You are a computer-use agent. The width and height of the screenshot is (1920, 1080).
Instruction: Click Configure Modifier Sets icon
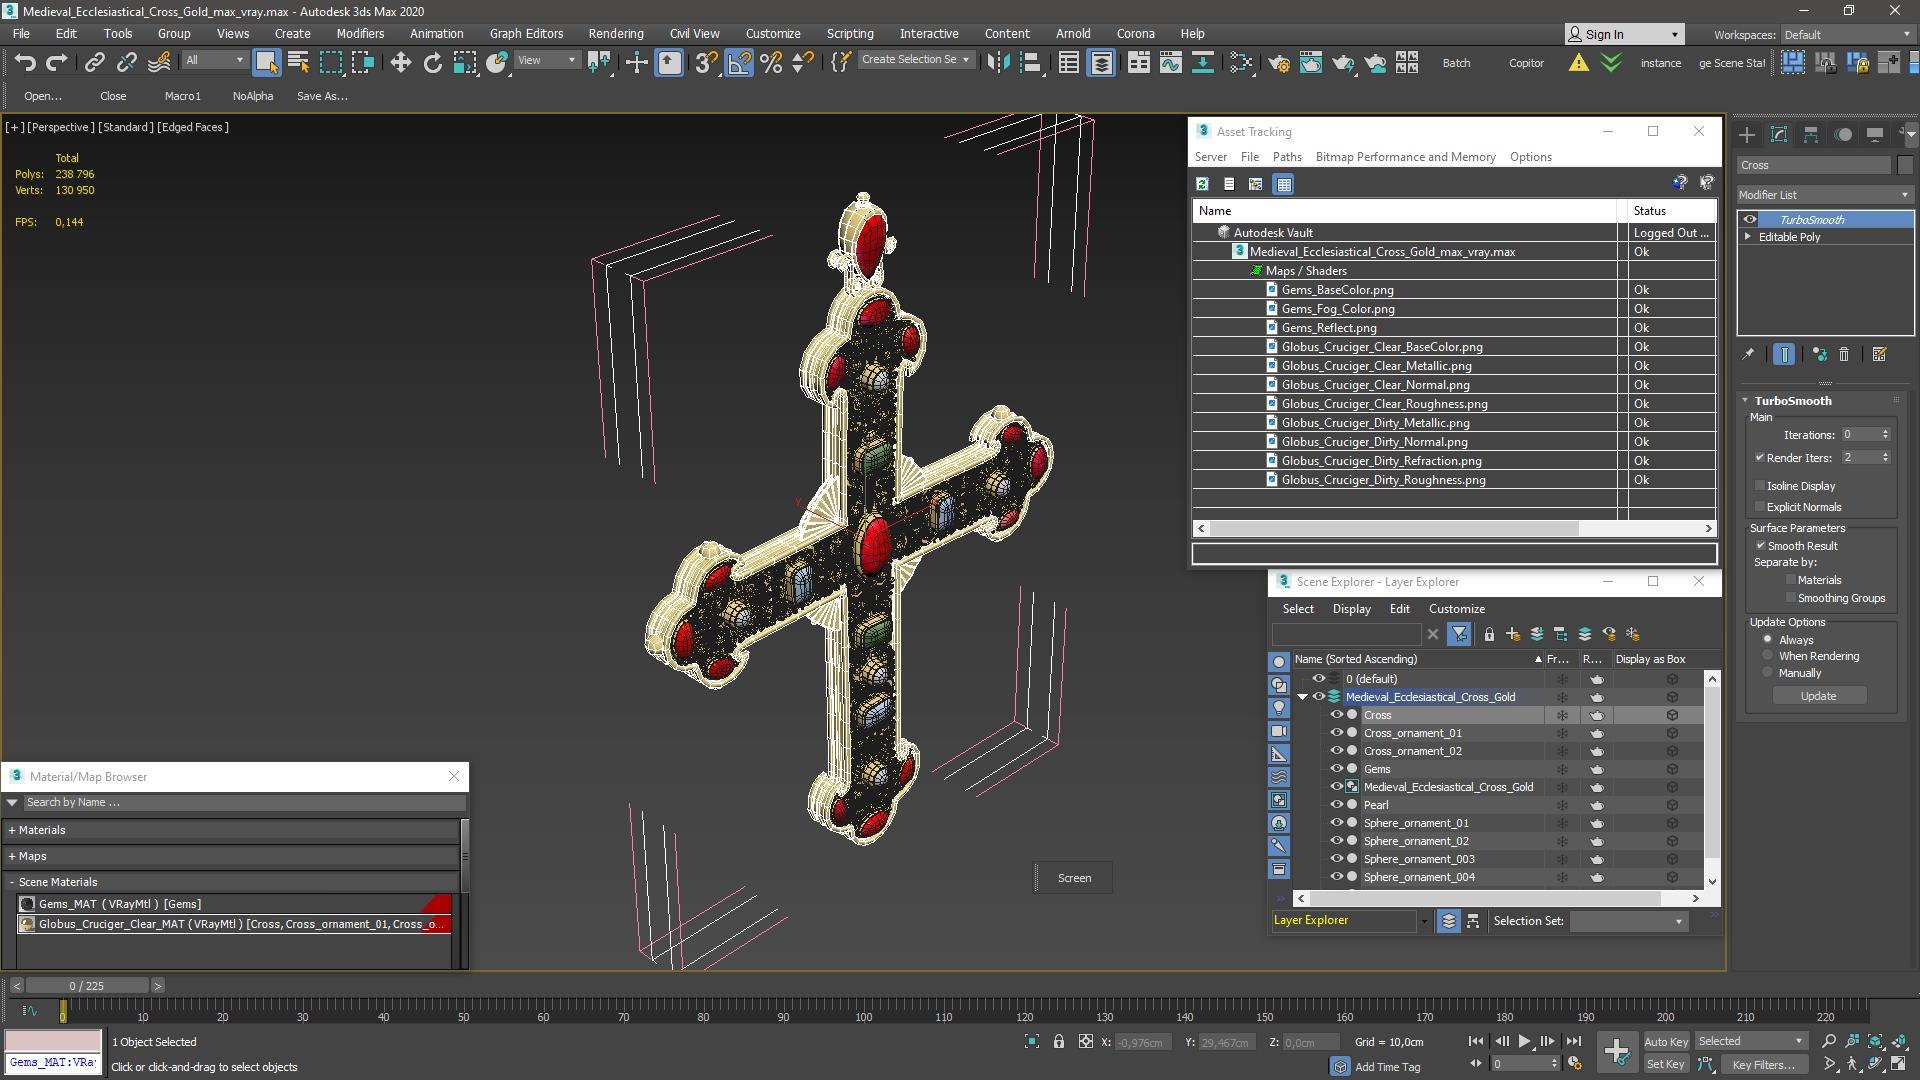1879,354
